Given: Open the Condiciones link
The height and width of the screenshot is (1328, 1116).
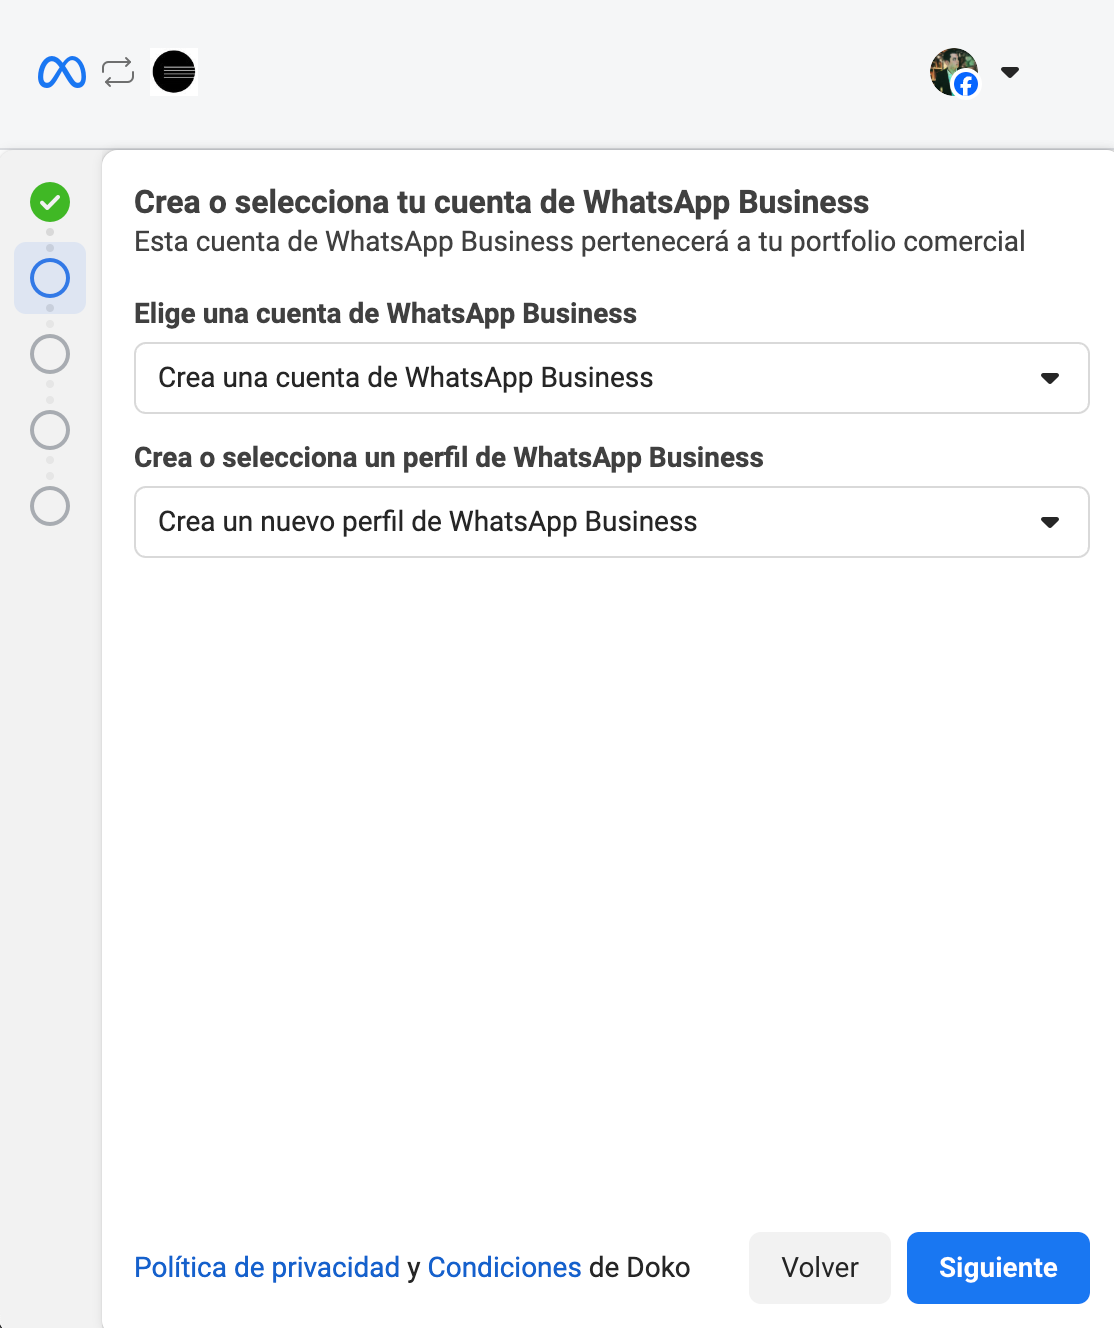Looking at the screenshot, I should pos(504,1268).
